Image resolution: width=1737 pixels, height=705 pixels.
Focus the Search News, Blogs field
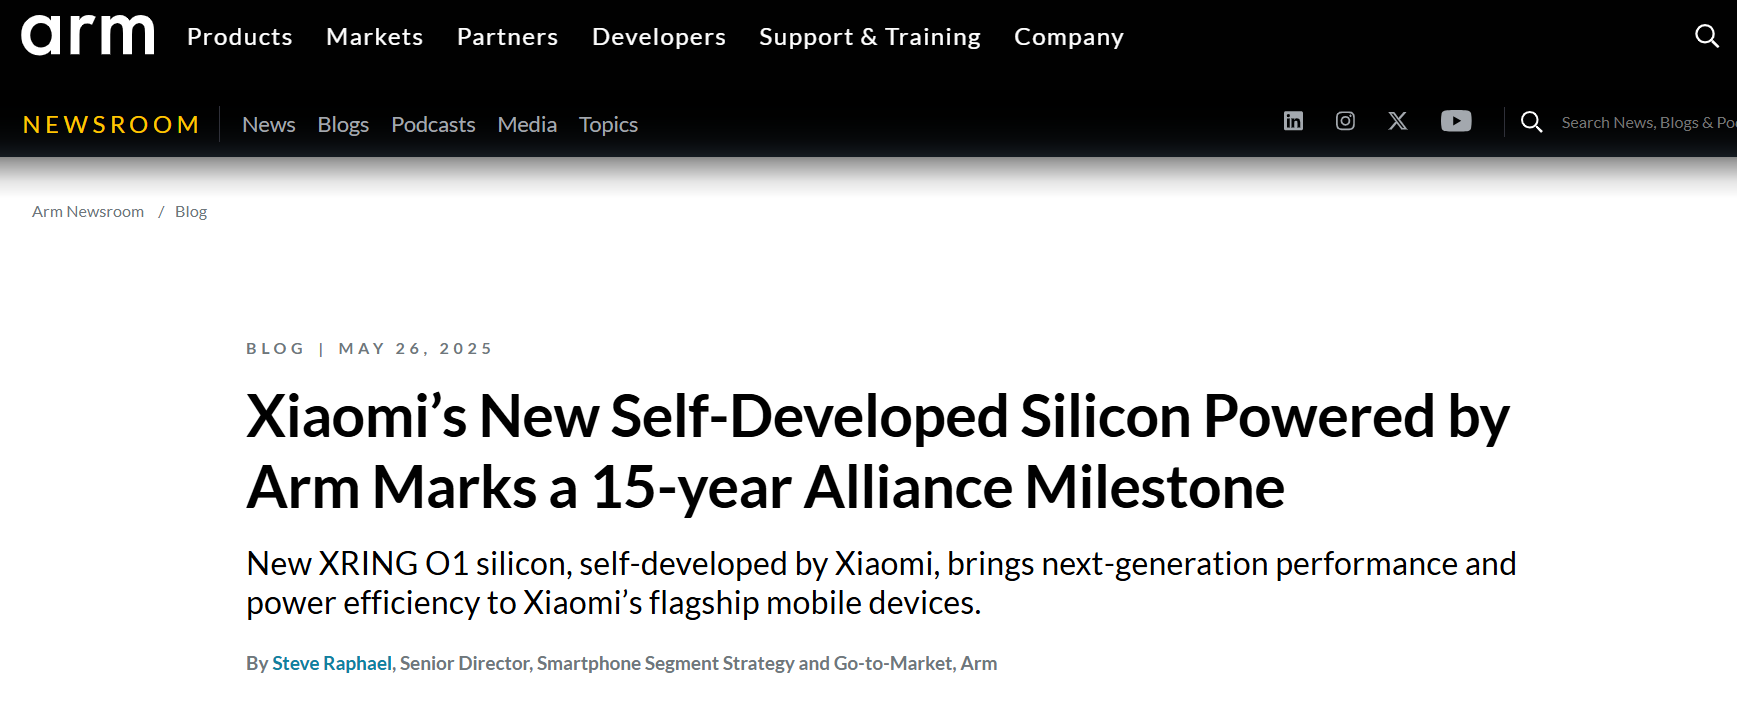point(1645,122)
